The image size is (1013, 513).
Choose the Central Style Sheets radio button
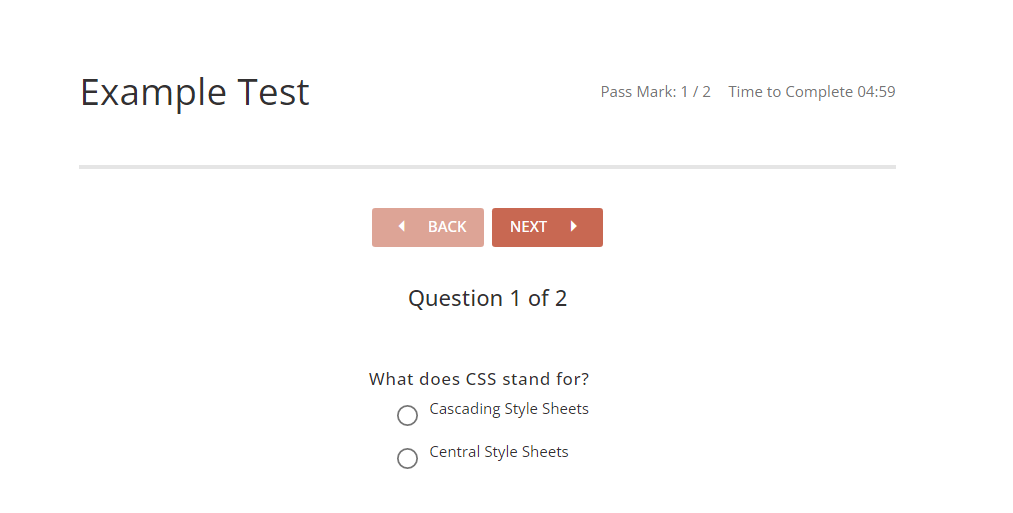pos(407,458)
